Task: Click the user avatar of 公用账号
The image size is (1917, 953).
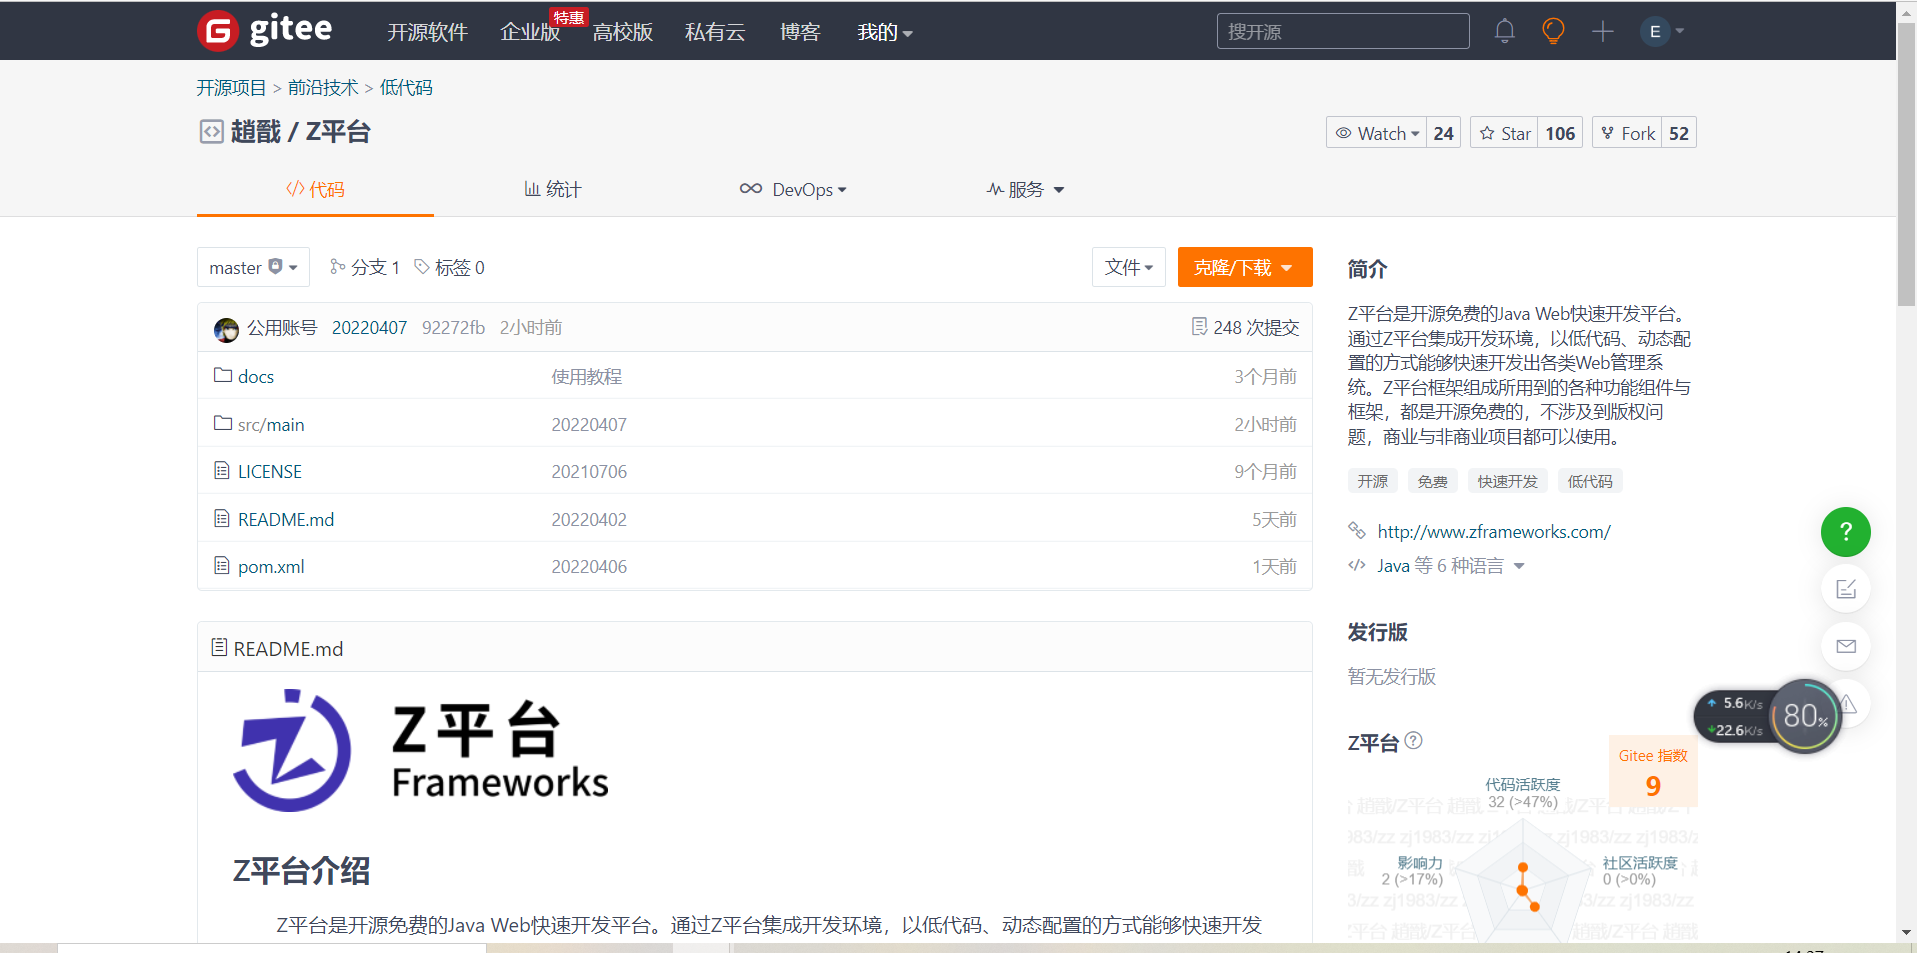Action: click(227, 329)
